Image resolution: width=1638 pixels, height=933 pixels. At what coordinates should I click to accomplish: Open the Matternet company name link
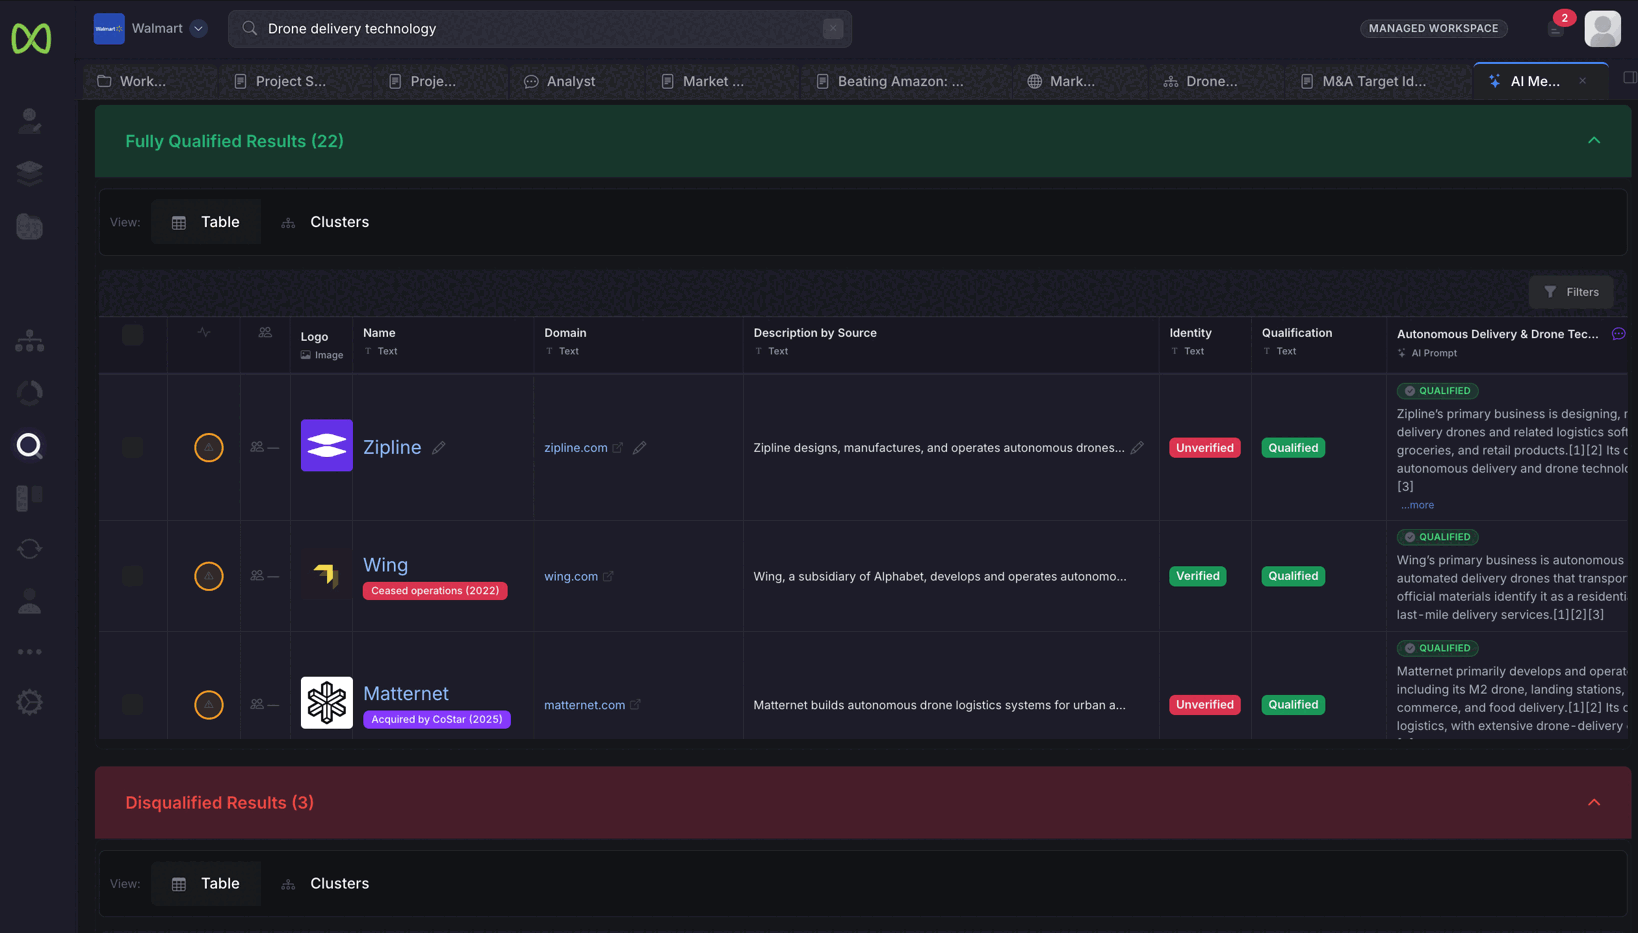(x=405, y=693)
